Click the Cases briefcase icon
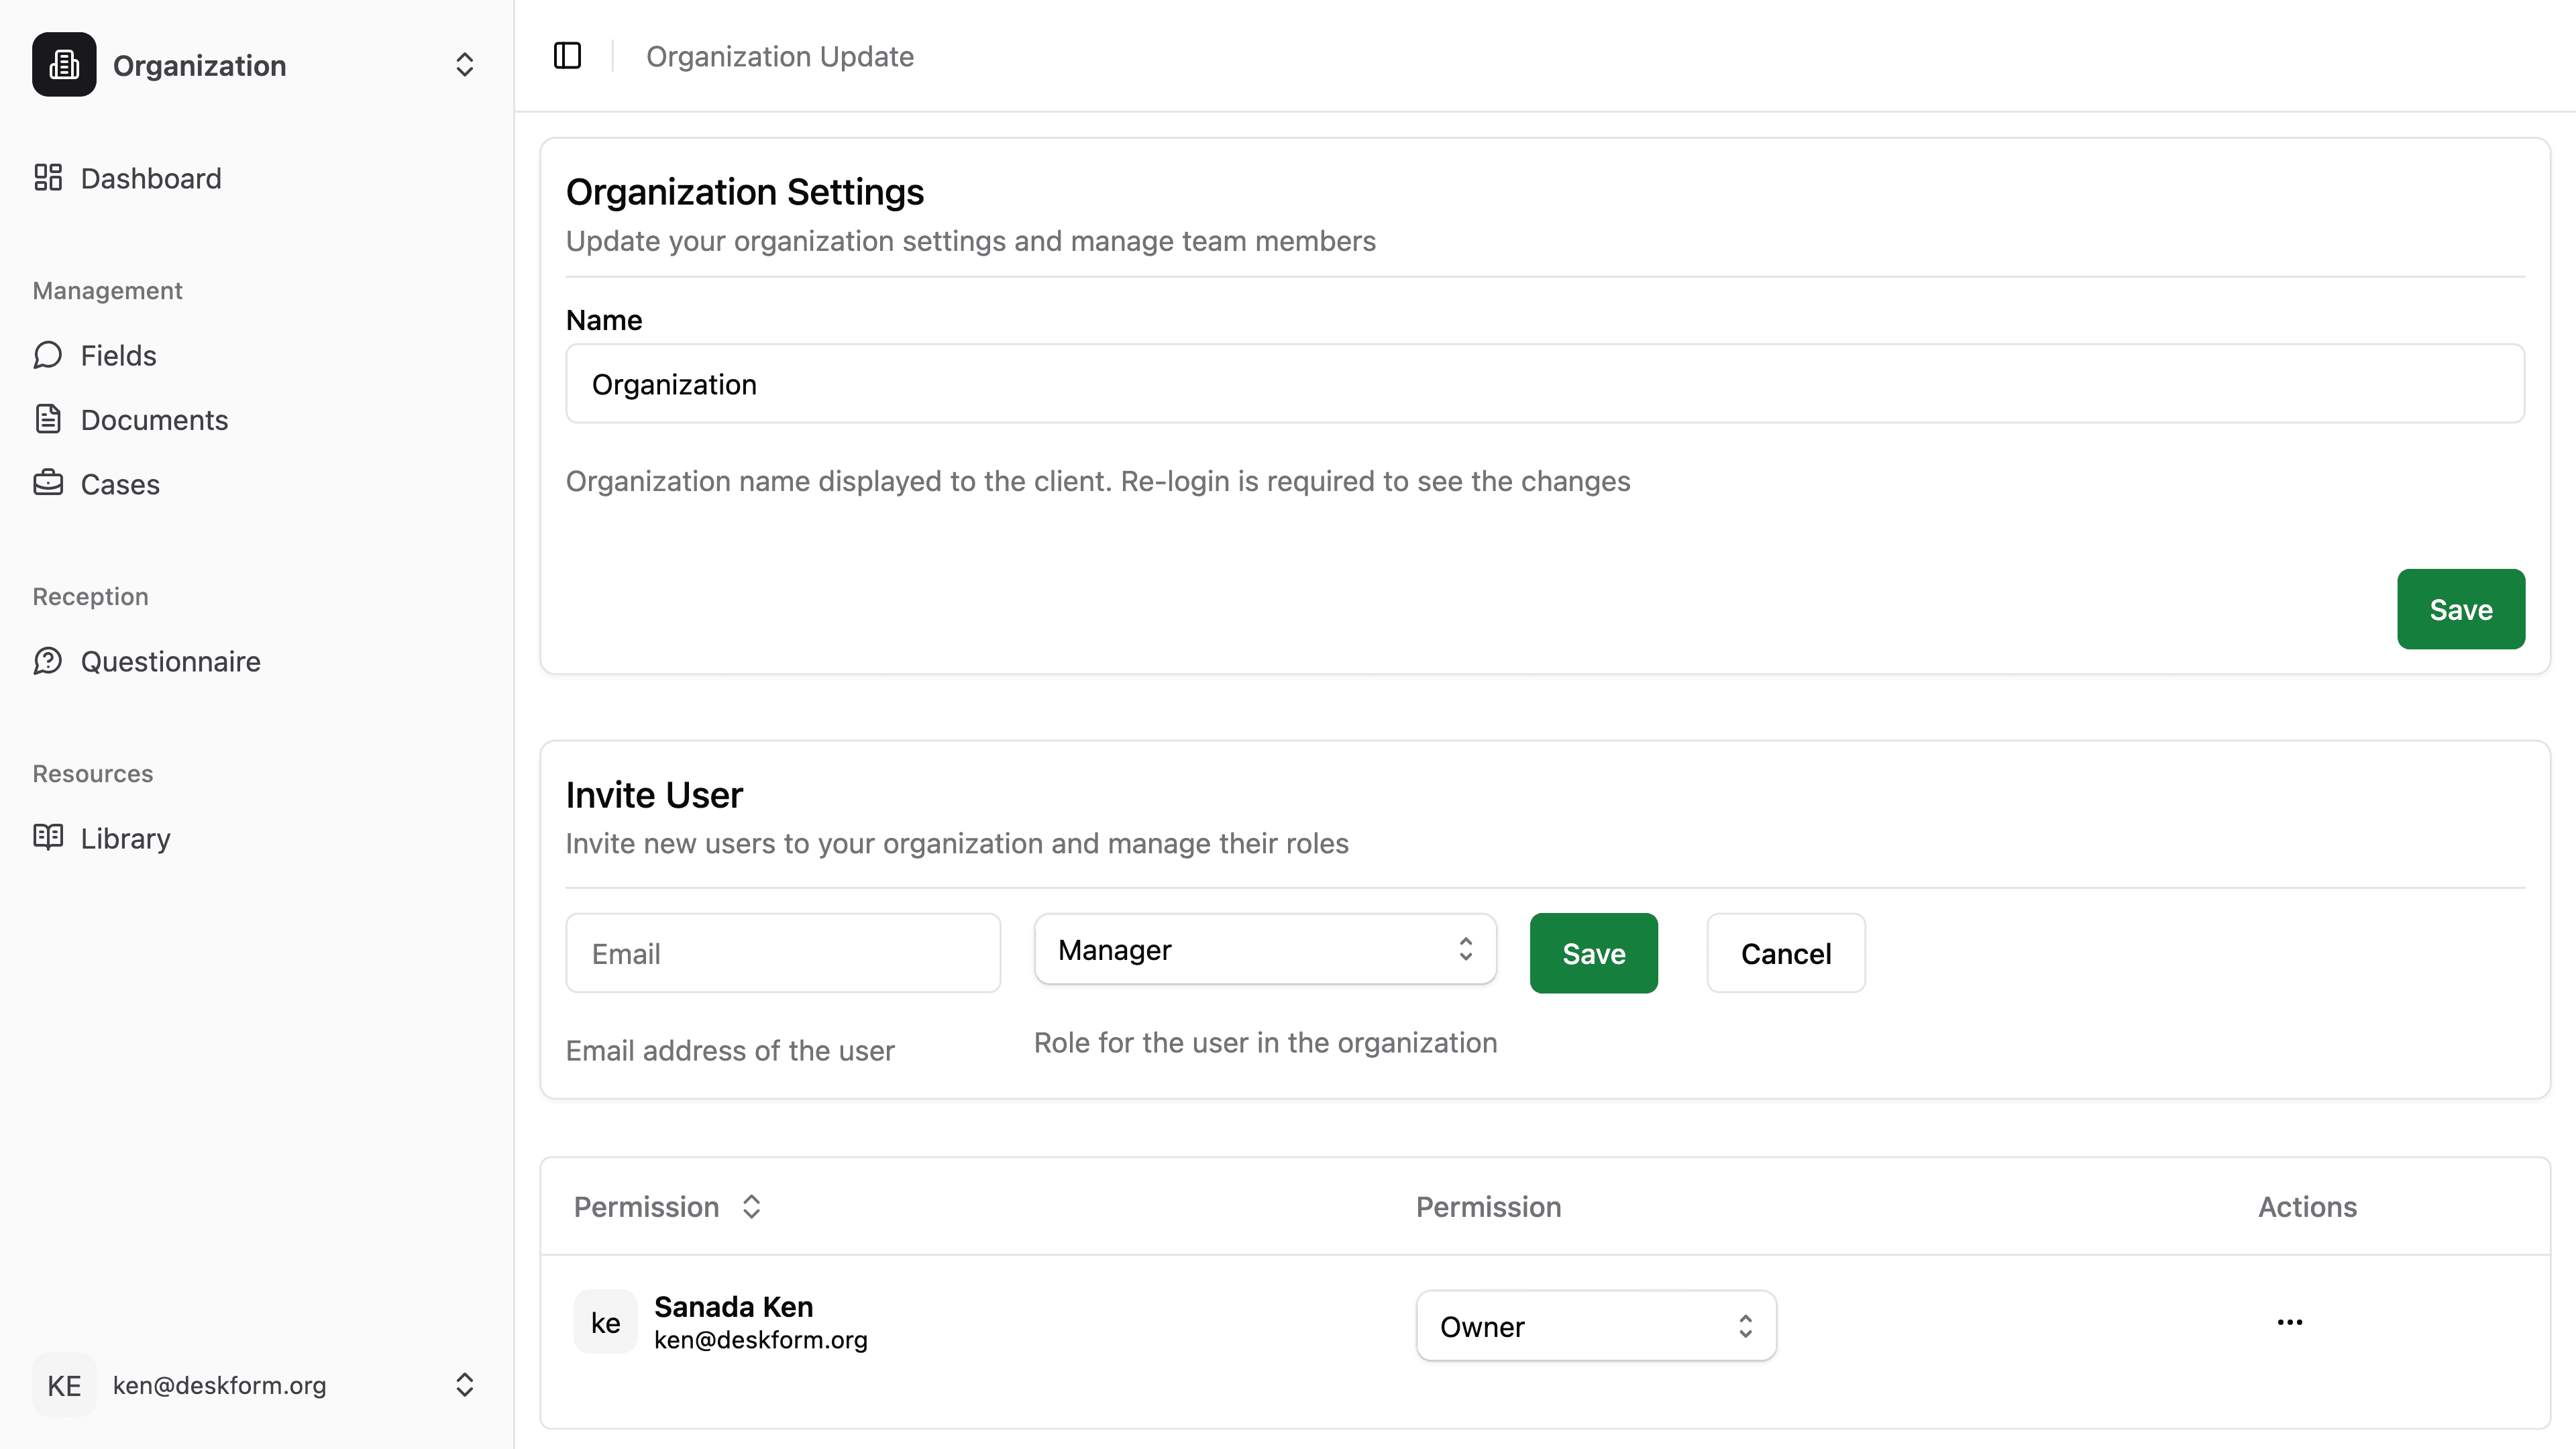This screenshot has width=2576, height=1449. click(x=48, y=484)
